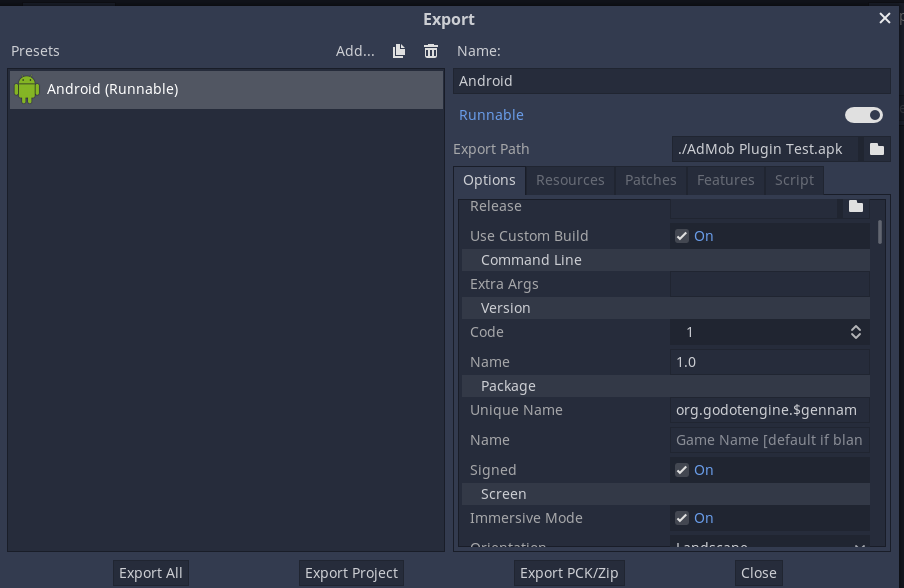Duplicate the current export preset
Screen dimensions: 904x588
[397, 51]
